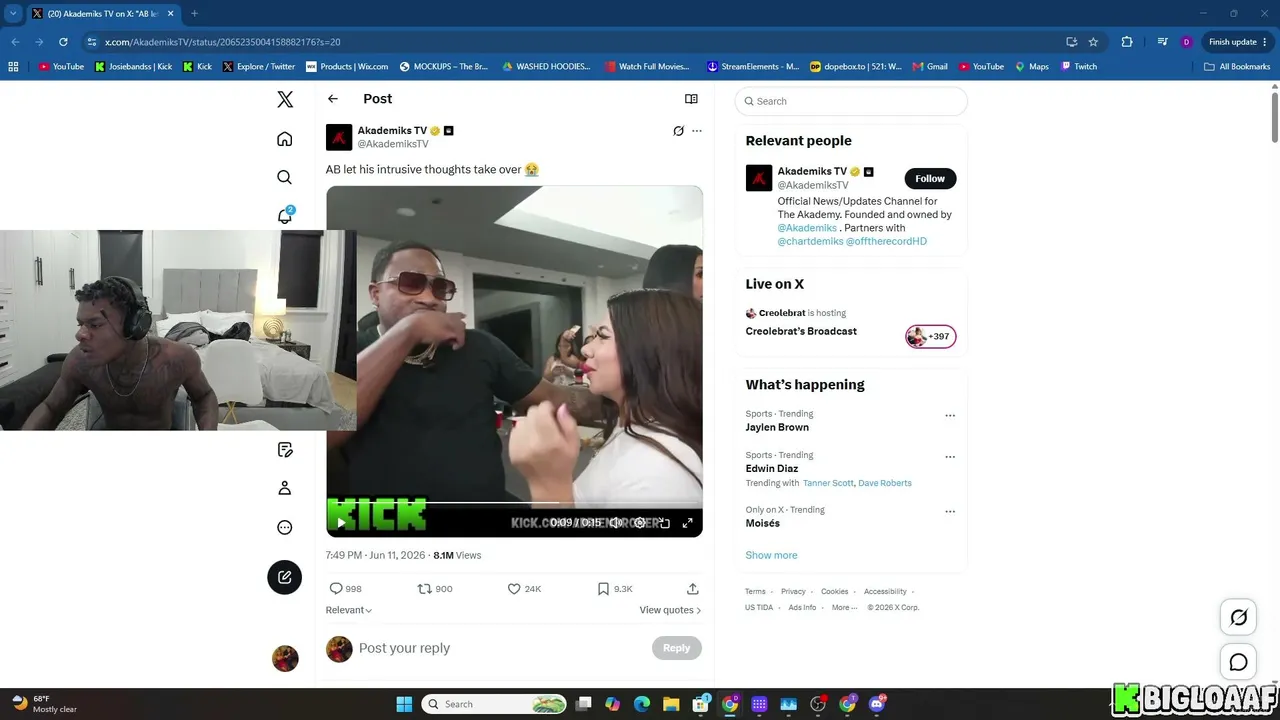Open All Bookmarks folder

point(1237,67)
